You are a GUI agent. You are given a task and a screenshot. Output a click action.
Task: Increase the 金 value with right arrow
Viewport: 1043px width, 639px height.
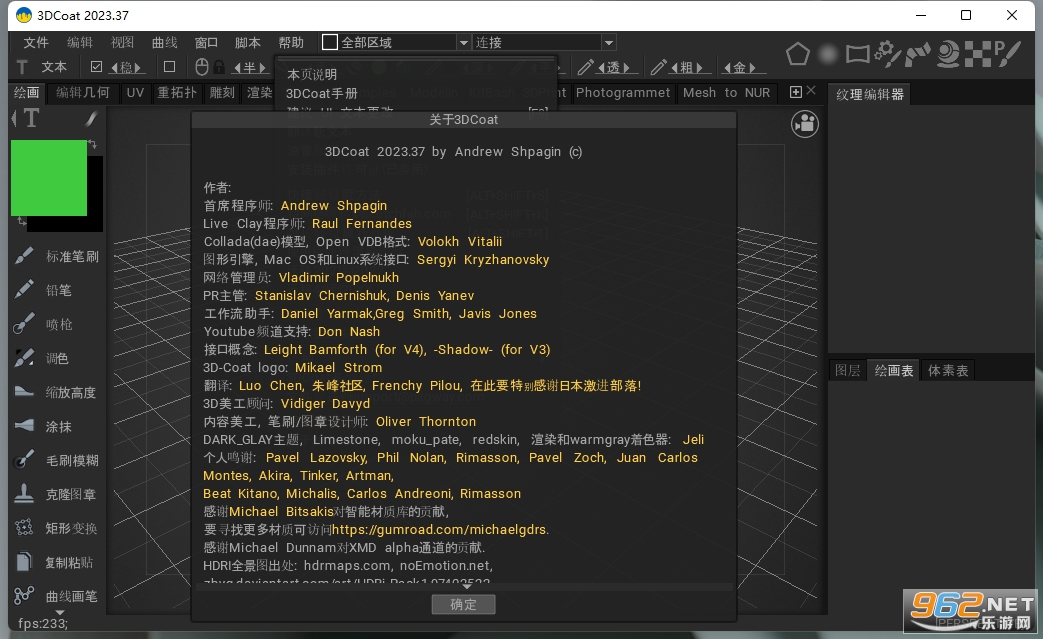point(752,67)
